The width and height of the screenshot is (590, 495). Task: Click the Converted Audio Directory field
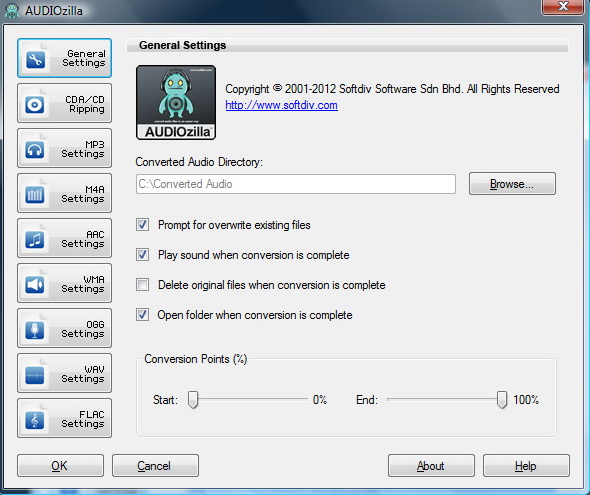click(x=296, y=184)
